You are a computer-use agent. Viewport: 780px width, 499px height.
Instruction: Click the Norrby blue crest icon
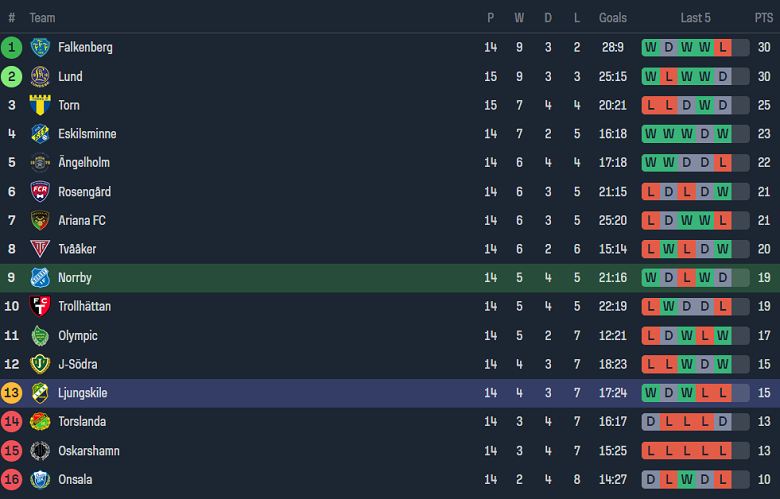(40, 278)
